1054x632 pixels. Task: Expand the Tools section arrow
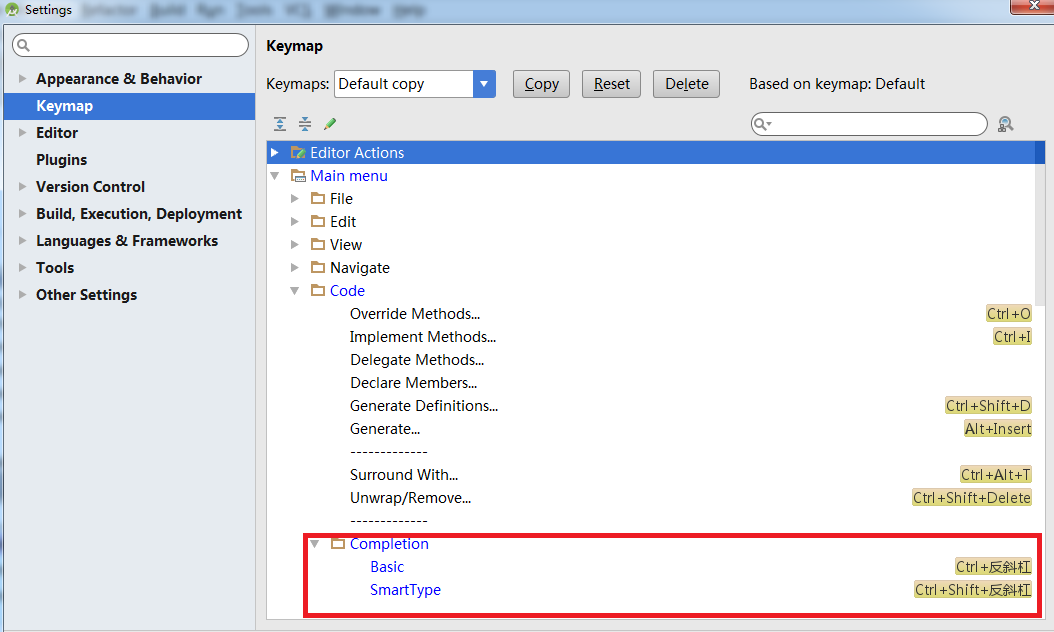click(22, 267)
